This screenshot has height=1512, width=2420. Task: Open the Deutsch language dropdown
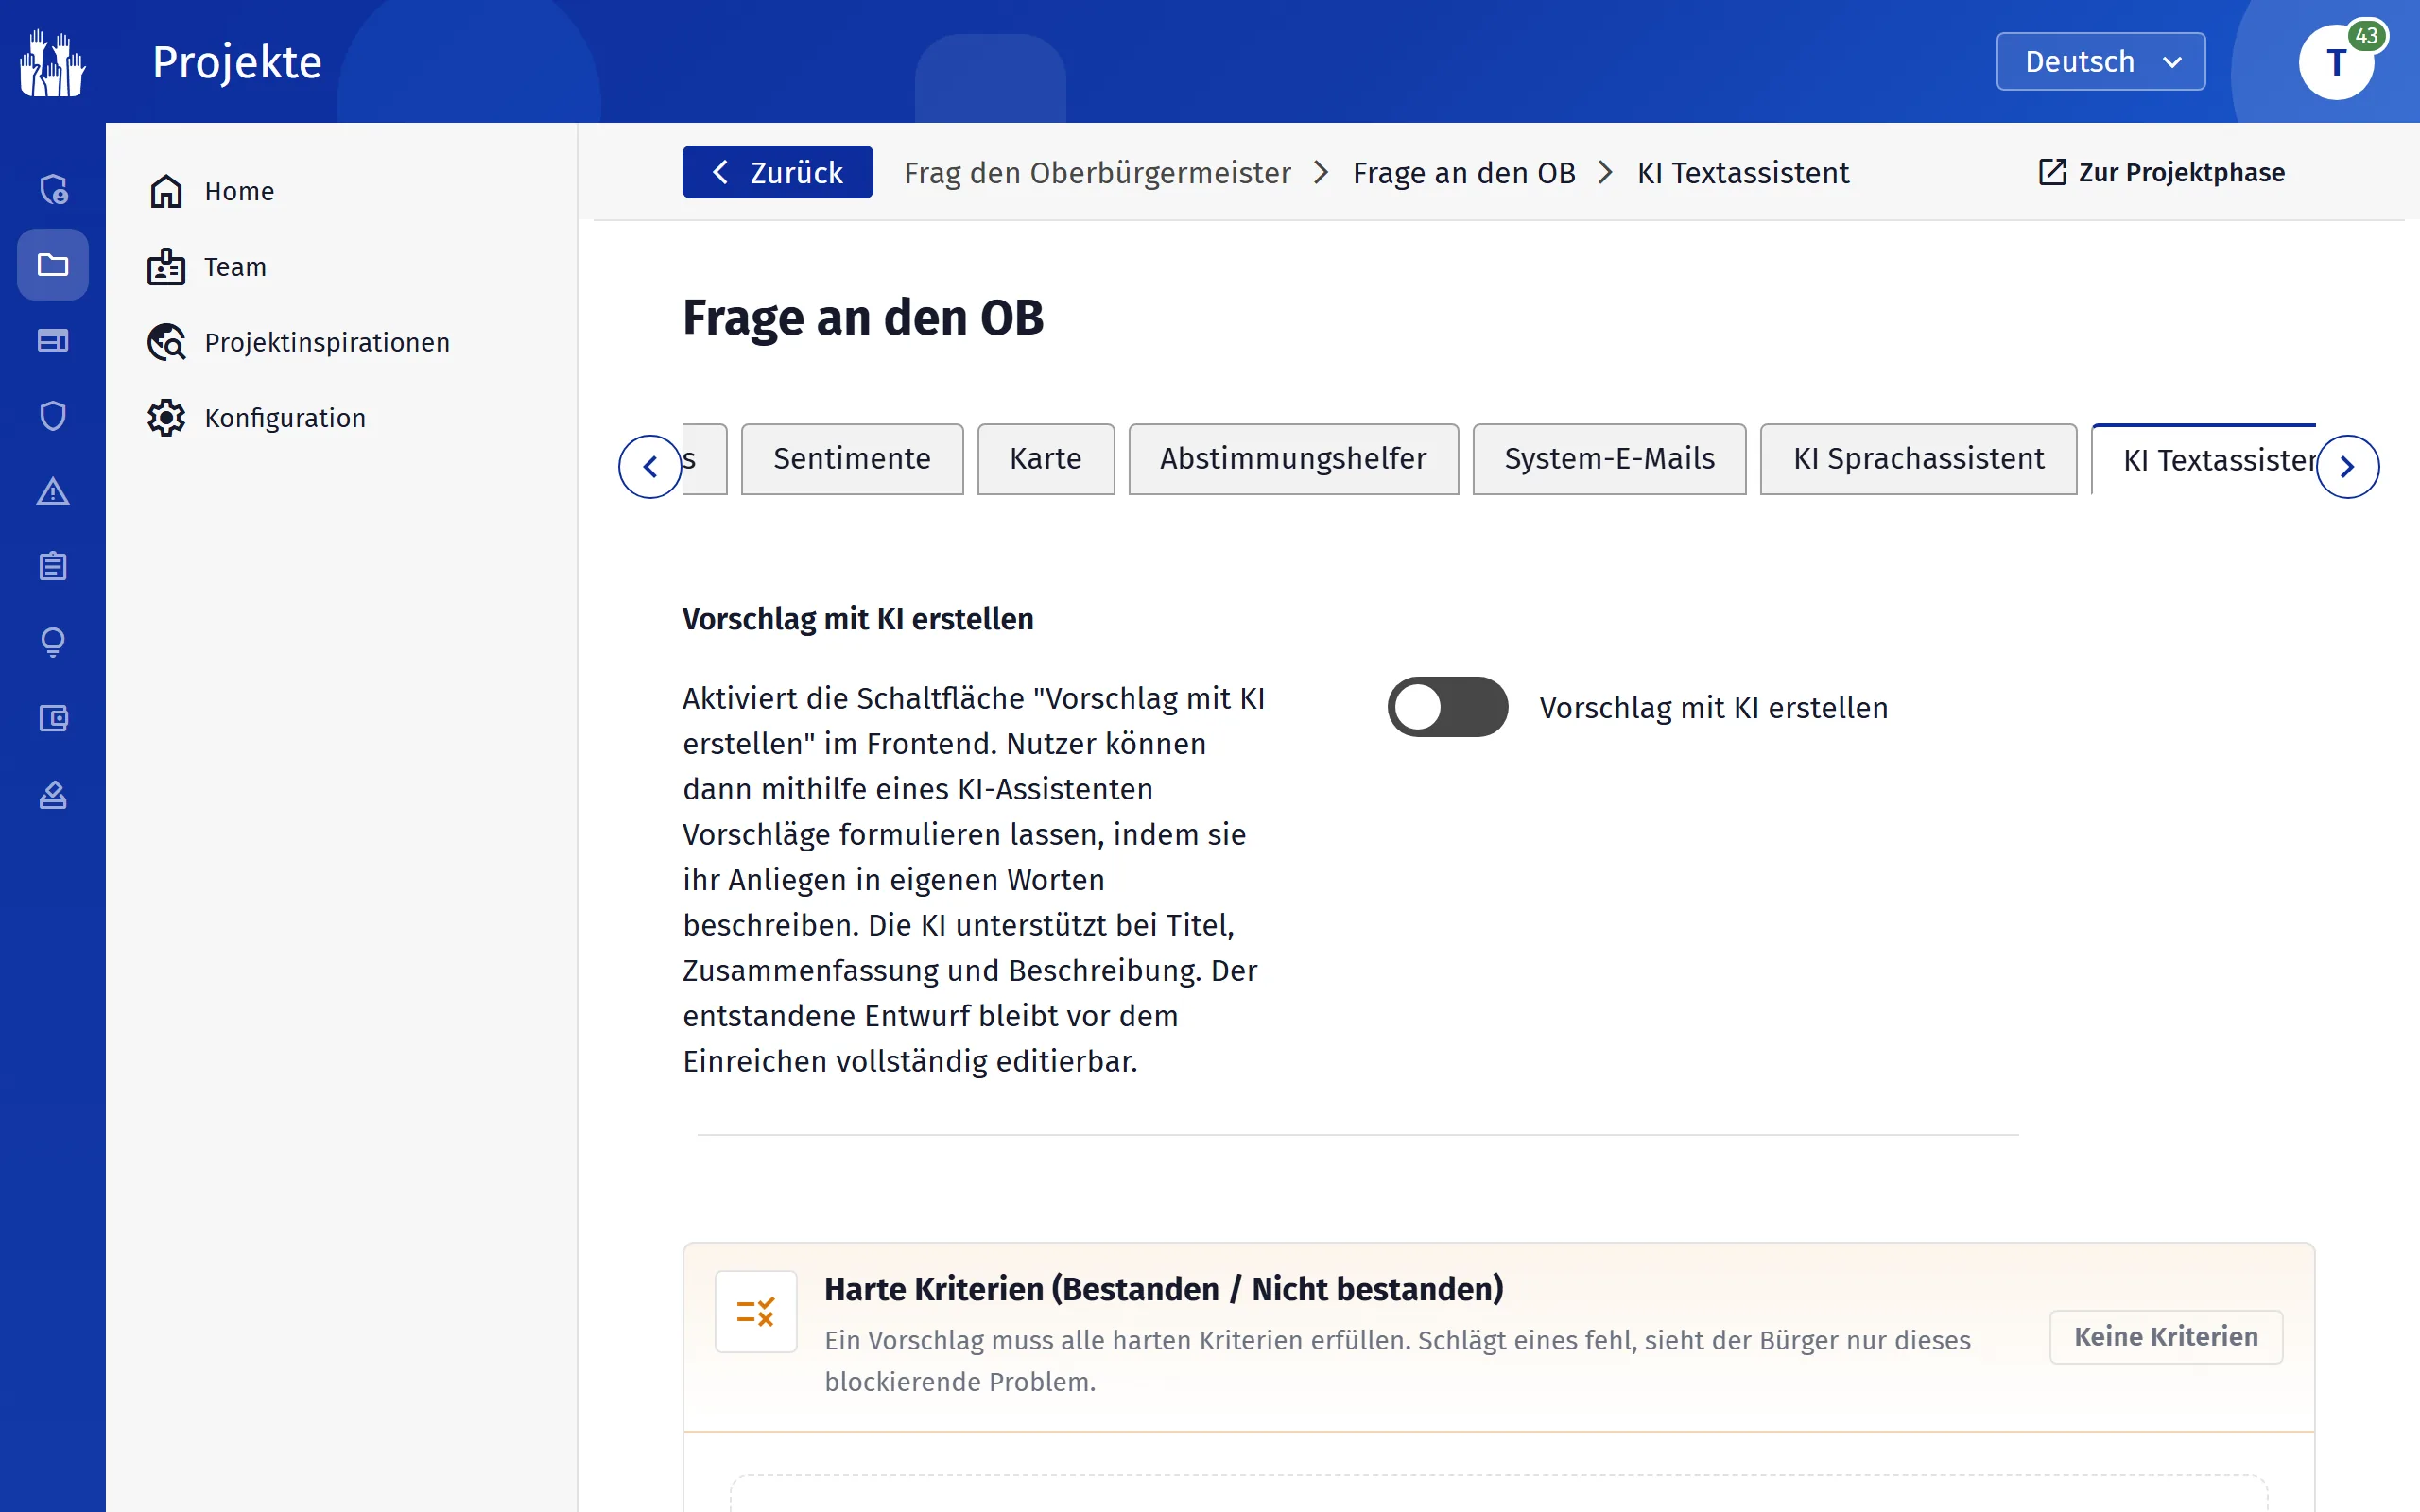[2100, 62]
